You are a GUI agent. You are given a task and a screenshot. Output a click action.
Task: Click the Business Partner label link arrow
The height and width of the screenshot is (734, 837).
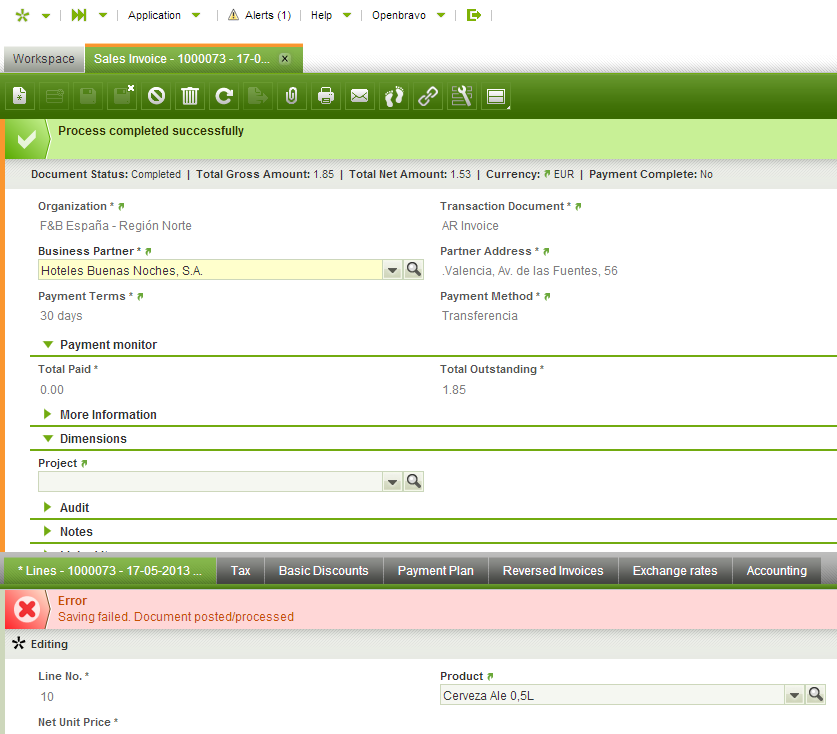(x=148, y=251)
